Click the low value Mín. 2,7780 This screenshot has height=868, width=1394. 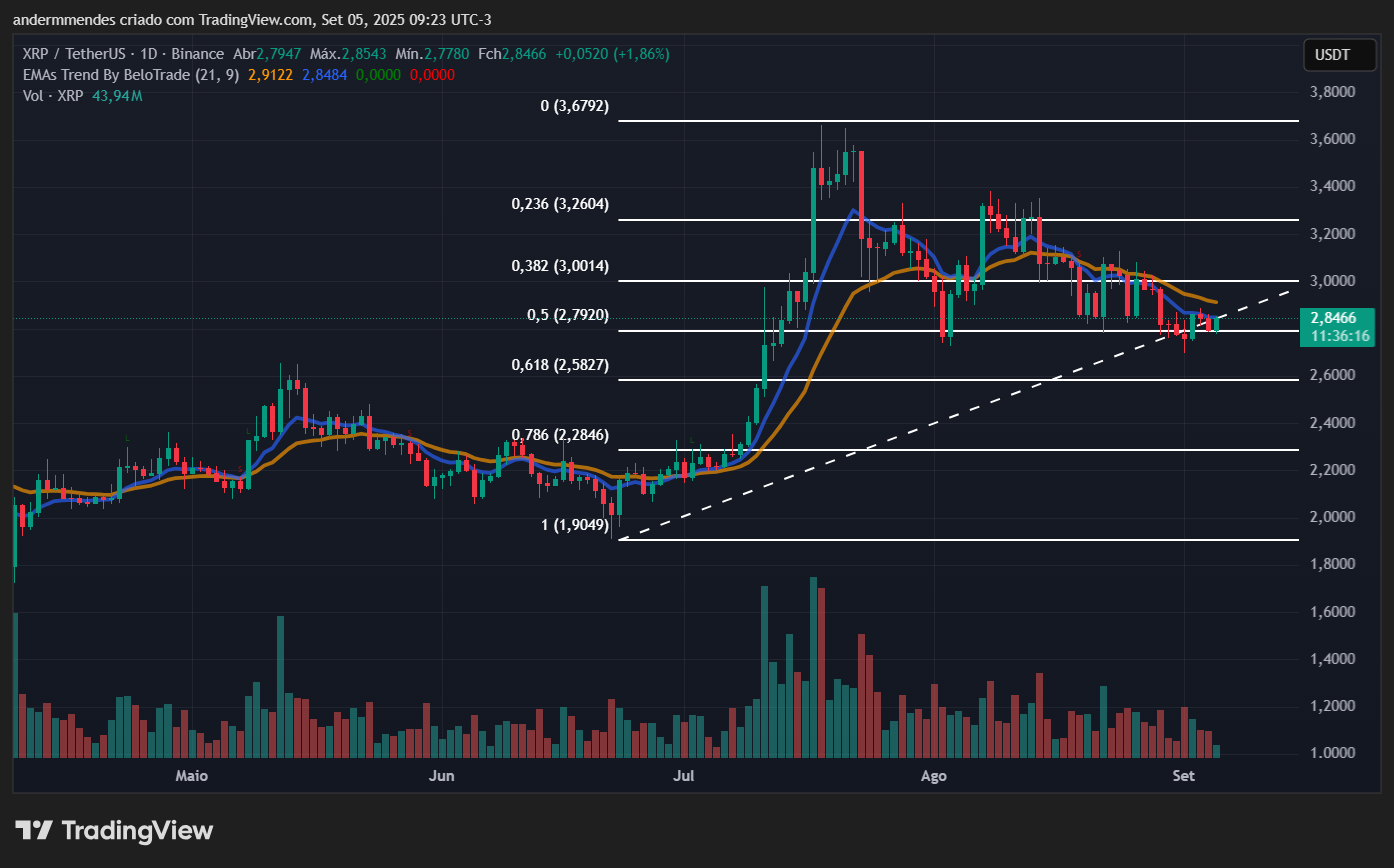click(433, 53)
